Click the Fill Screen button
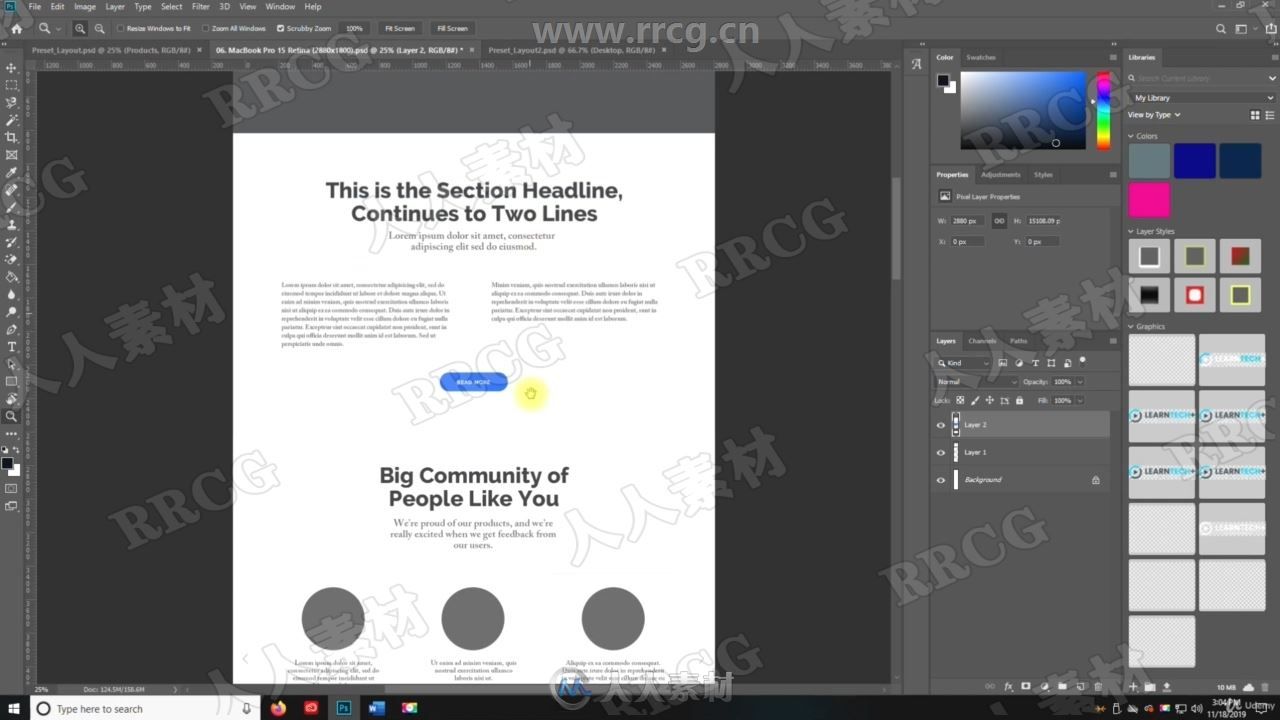 point(452,28)
